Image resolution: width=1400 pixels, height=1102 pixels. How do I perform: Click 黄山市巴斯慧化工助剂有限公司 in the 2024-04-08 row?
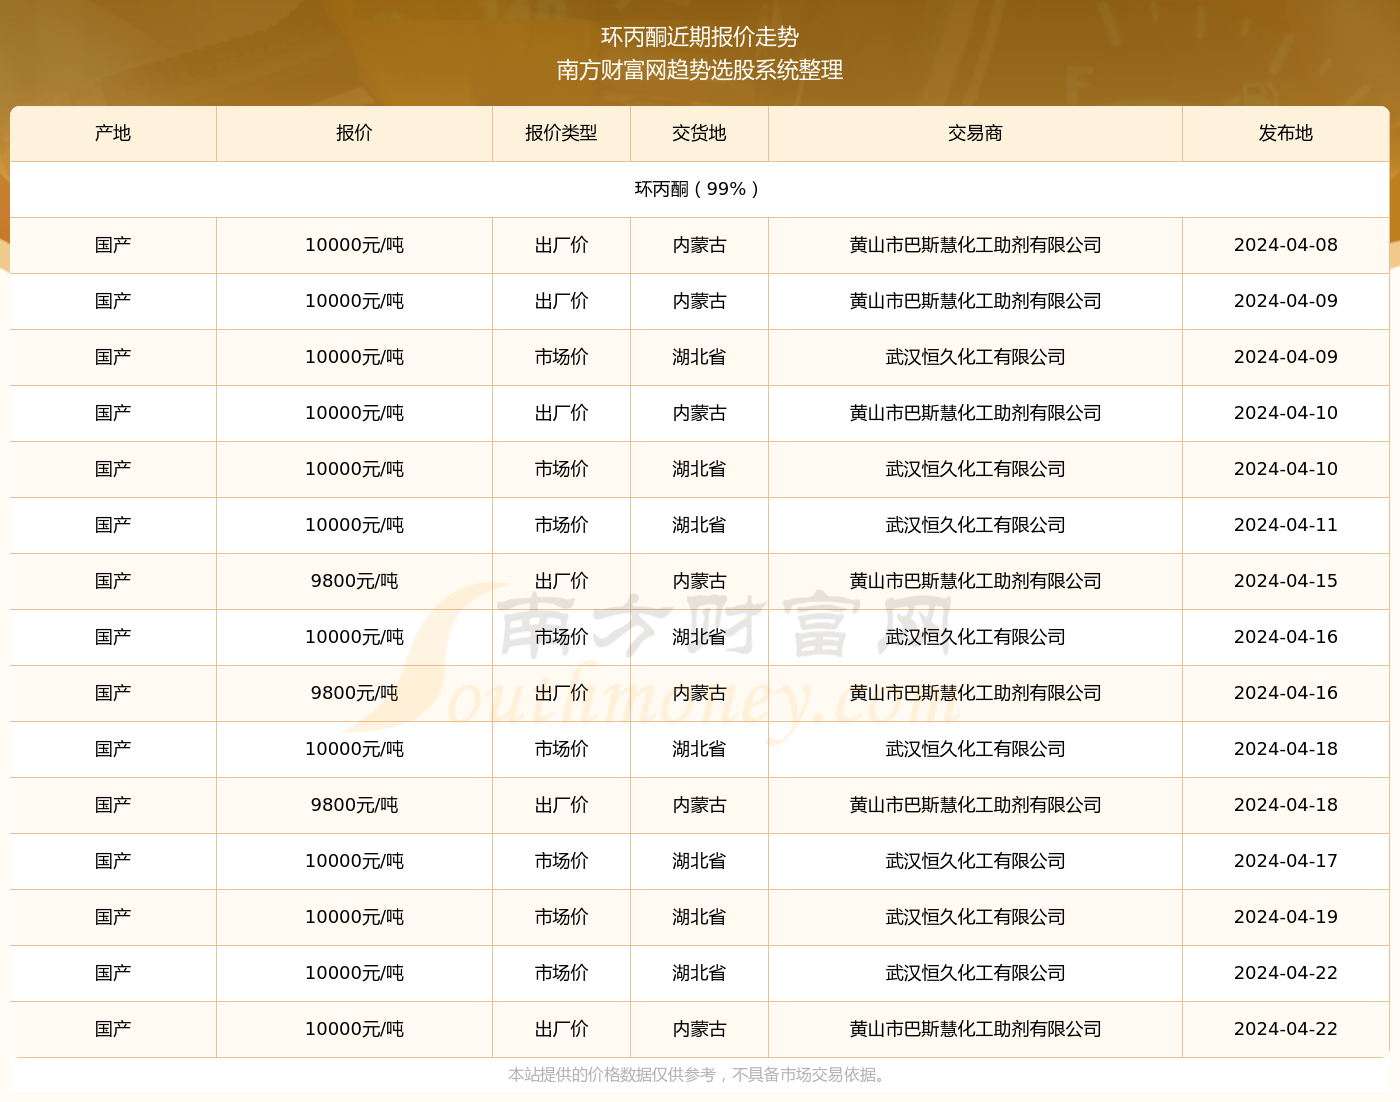pyautogui.click(x=975, y=245)
